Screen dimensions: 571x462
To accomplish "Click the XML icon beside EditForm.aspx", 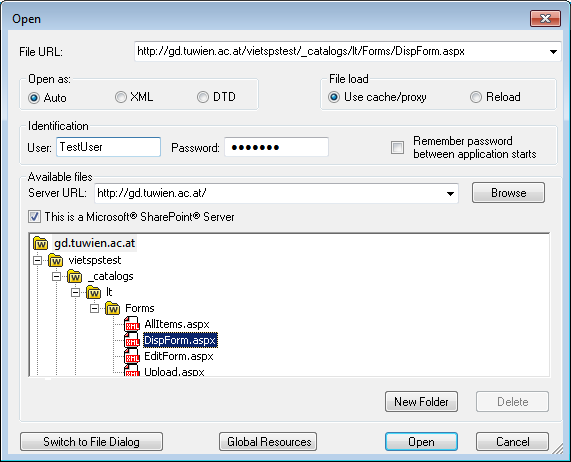I will [x=131, y=356].
